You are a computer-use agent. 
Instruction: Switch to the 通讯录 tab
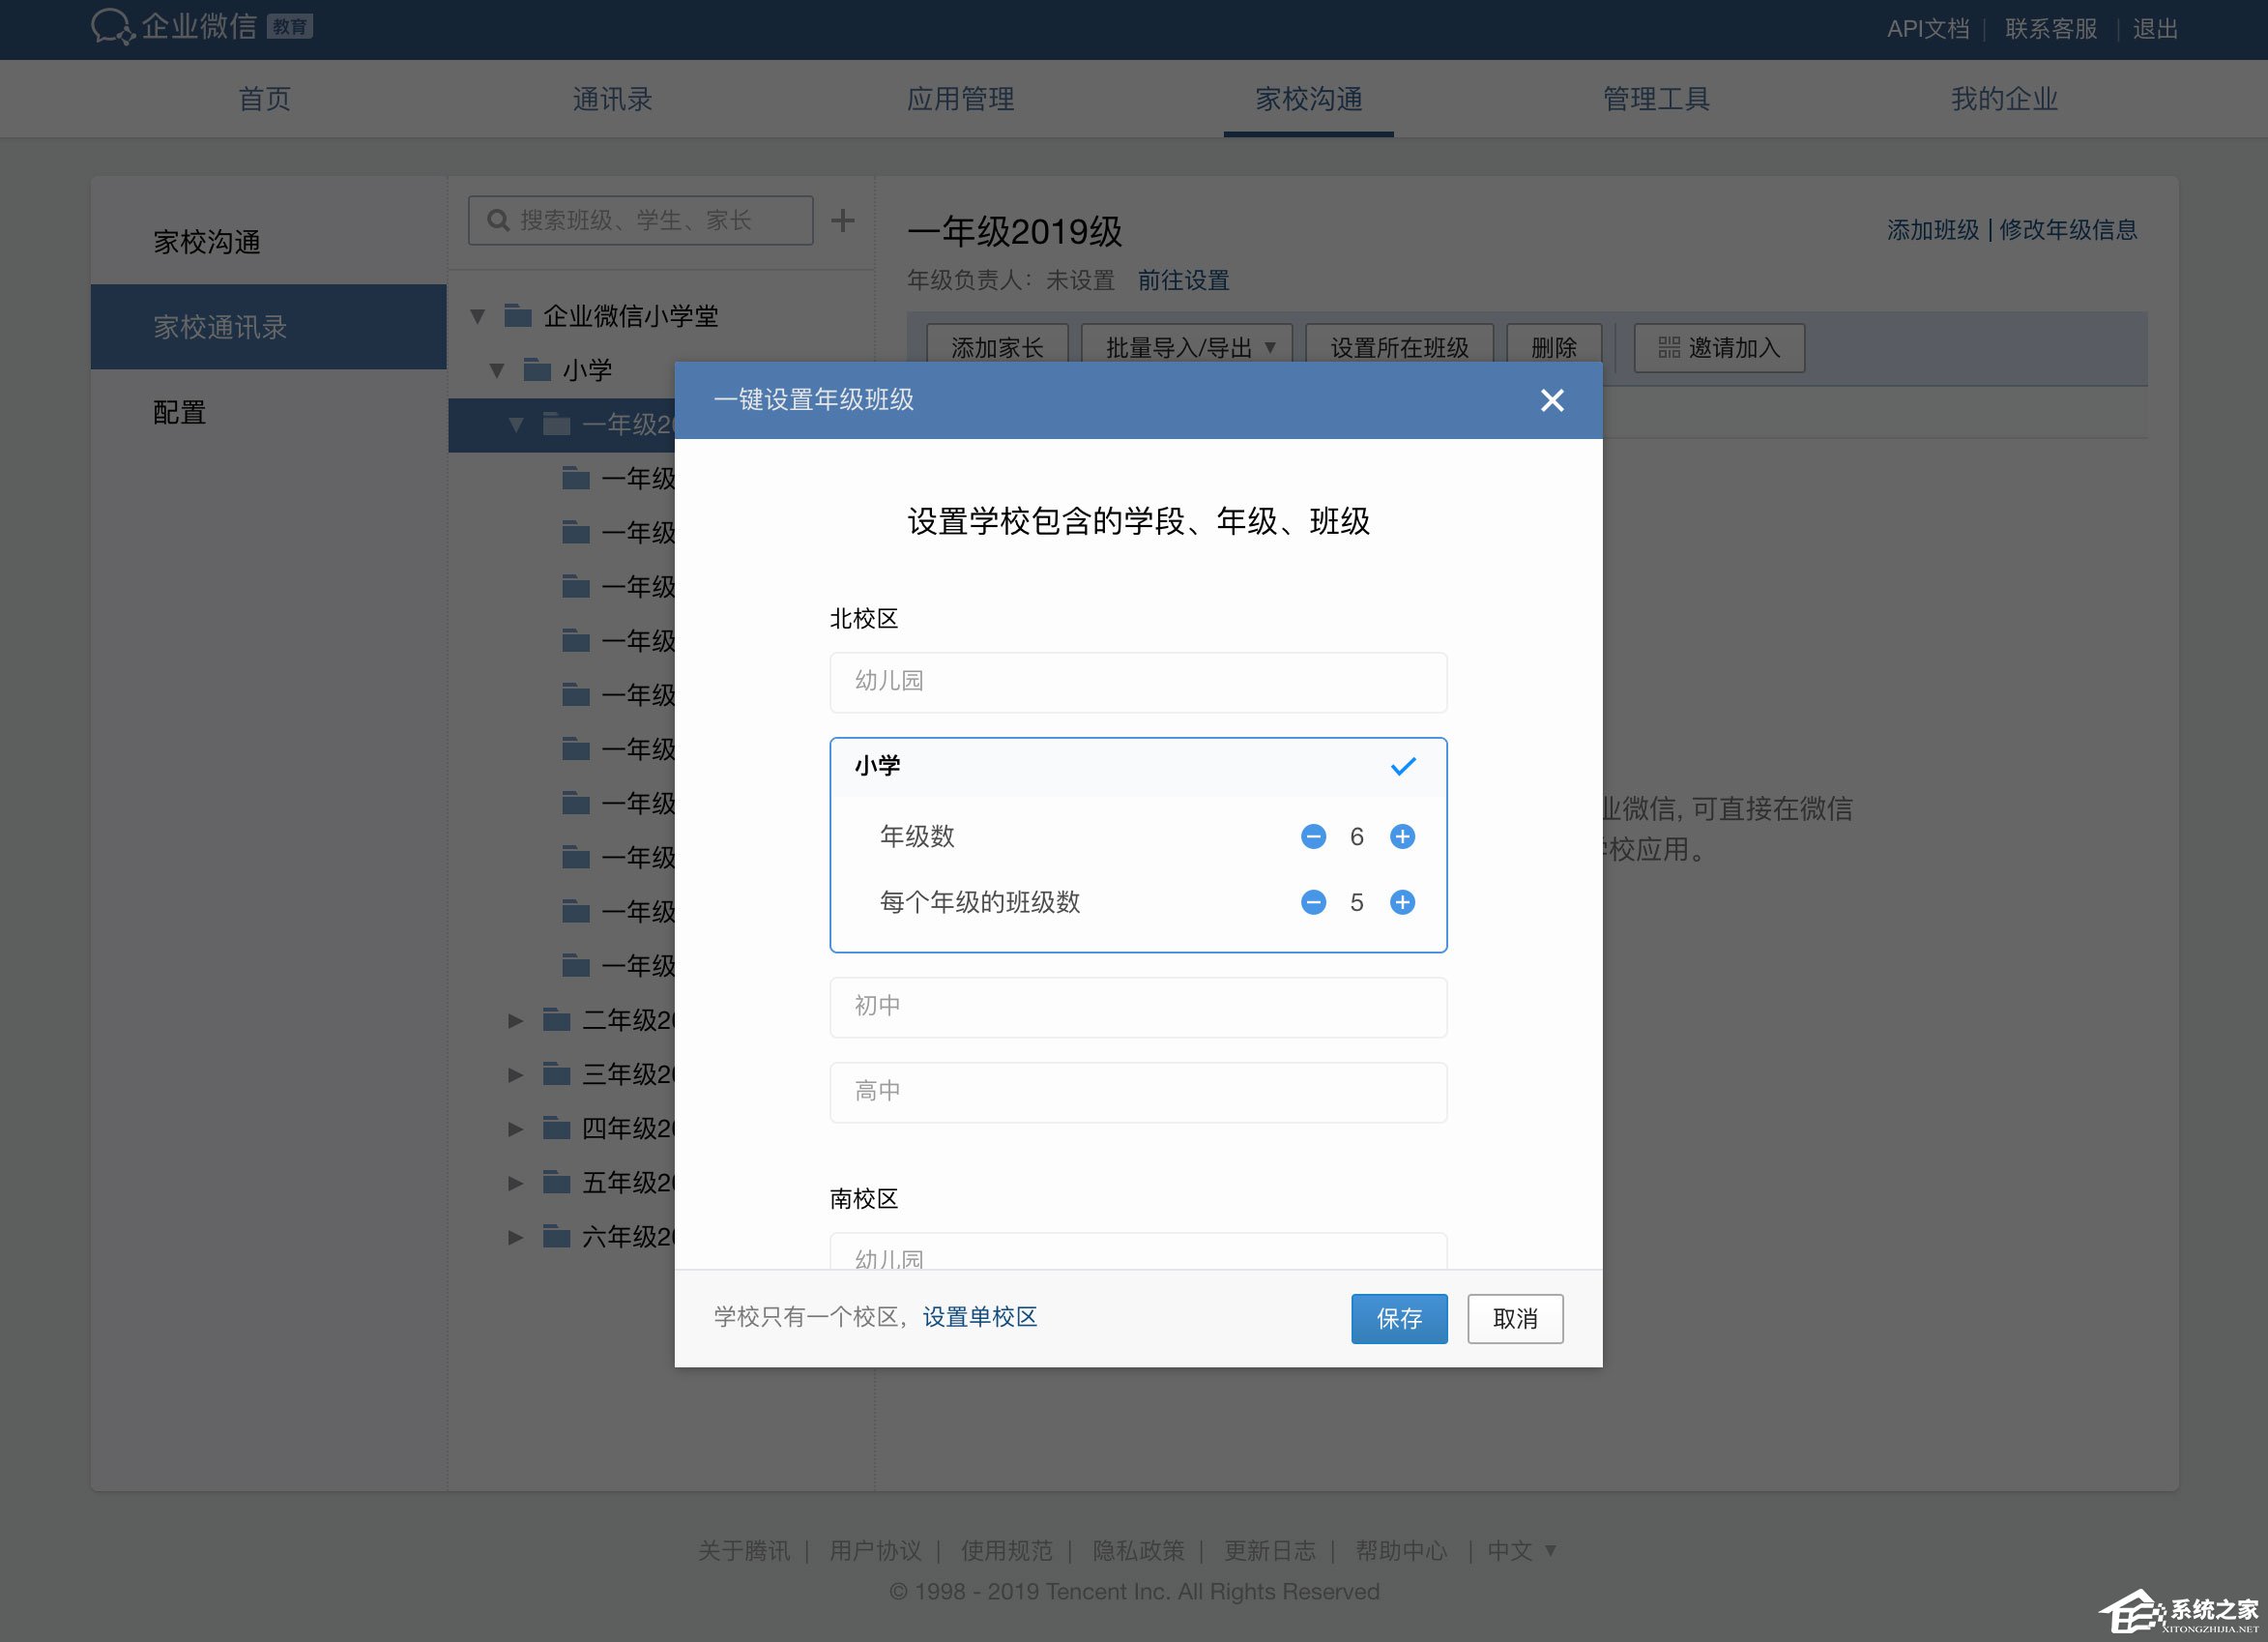tap(612, 99)
